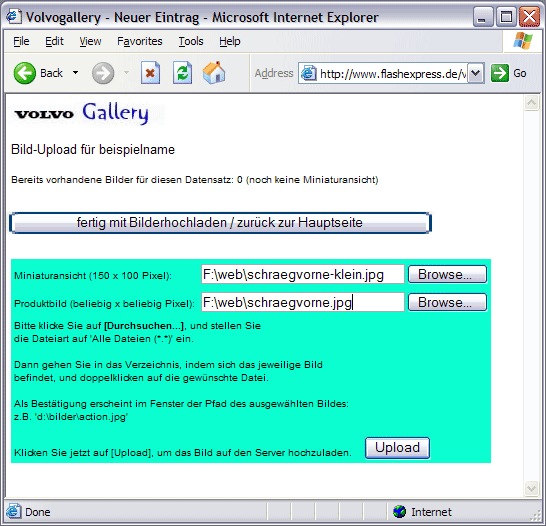
Task: Open the Tools menu
Action: (191, 41)
